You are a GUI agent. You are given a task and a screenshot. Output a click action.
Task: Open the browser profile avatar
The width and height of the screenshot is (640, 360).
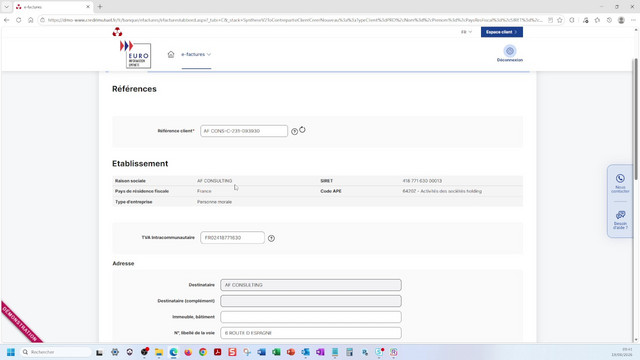coord(621,20)
